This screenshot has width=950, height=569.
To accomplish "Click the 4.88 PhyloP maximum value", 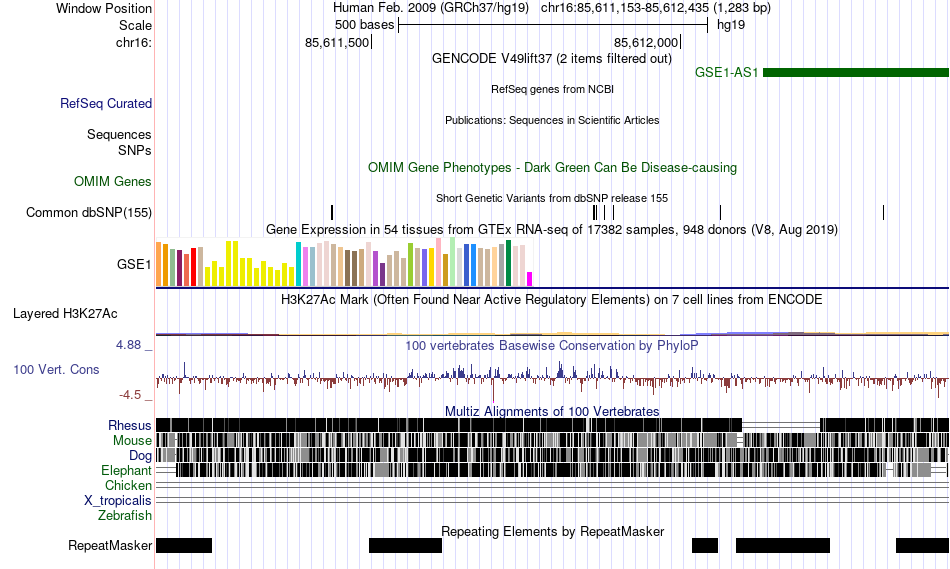I will pyautogui.click(x=128, y=345).
